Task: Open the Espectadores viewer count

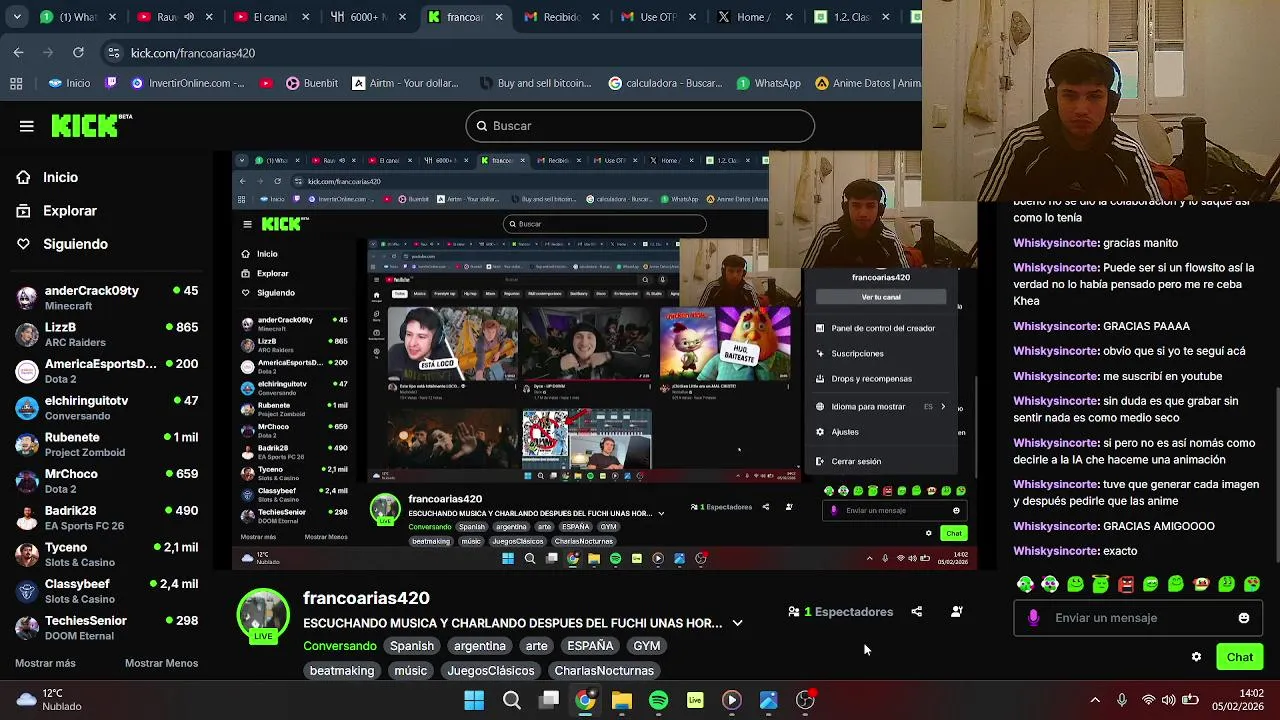Action: click(x=841, y=611)
